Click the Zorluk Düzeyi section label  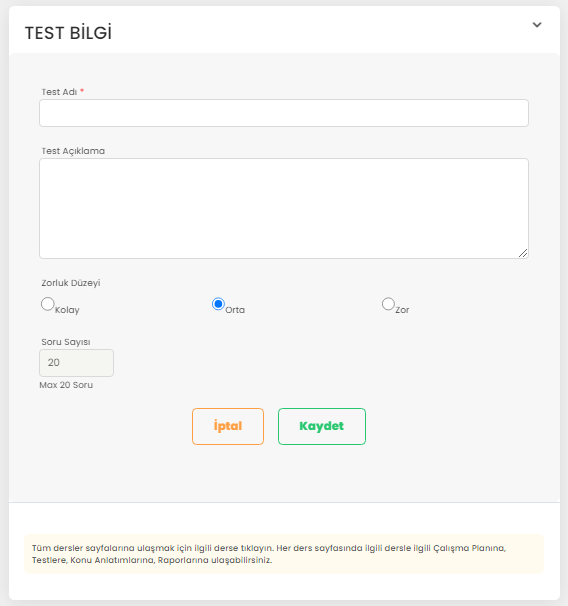point(71,283)
